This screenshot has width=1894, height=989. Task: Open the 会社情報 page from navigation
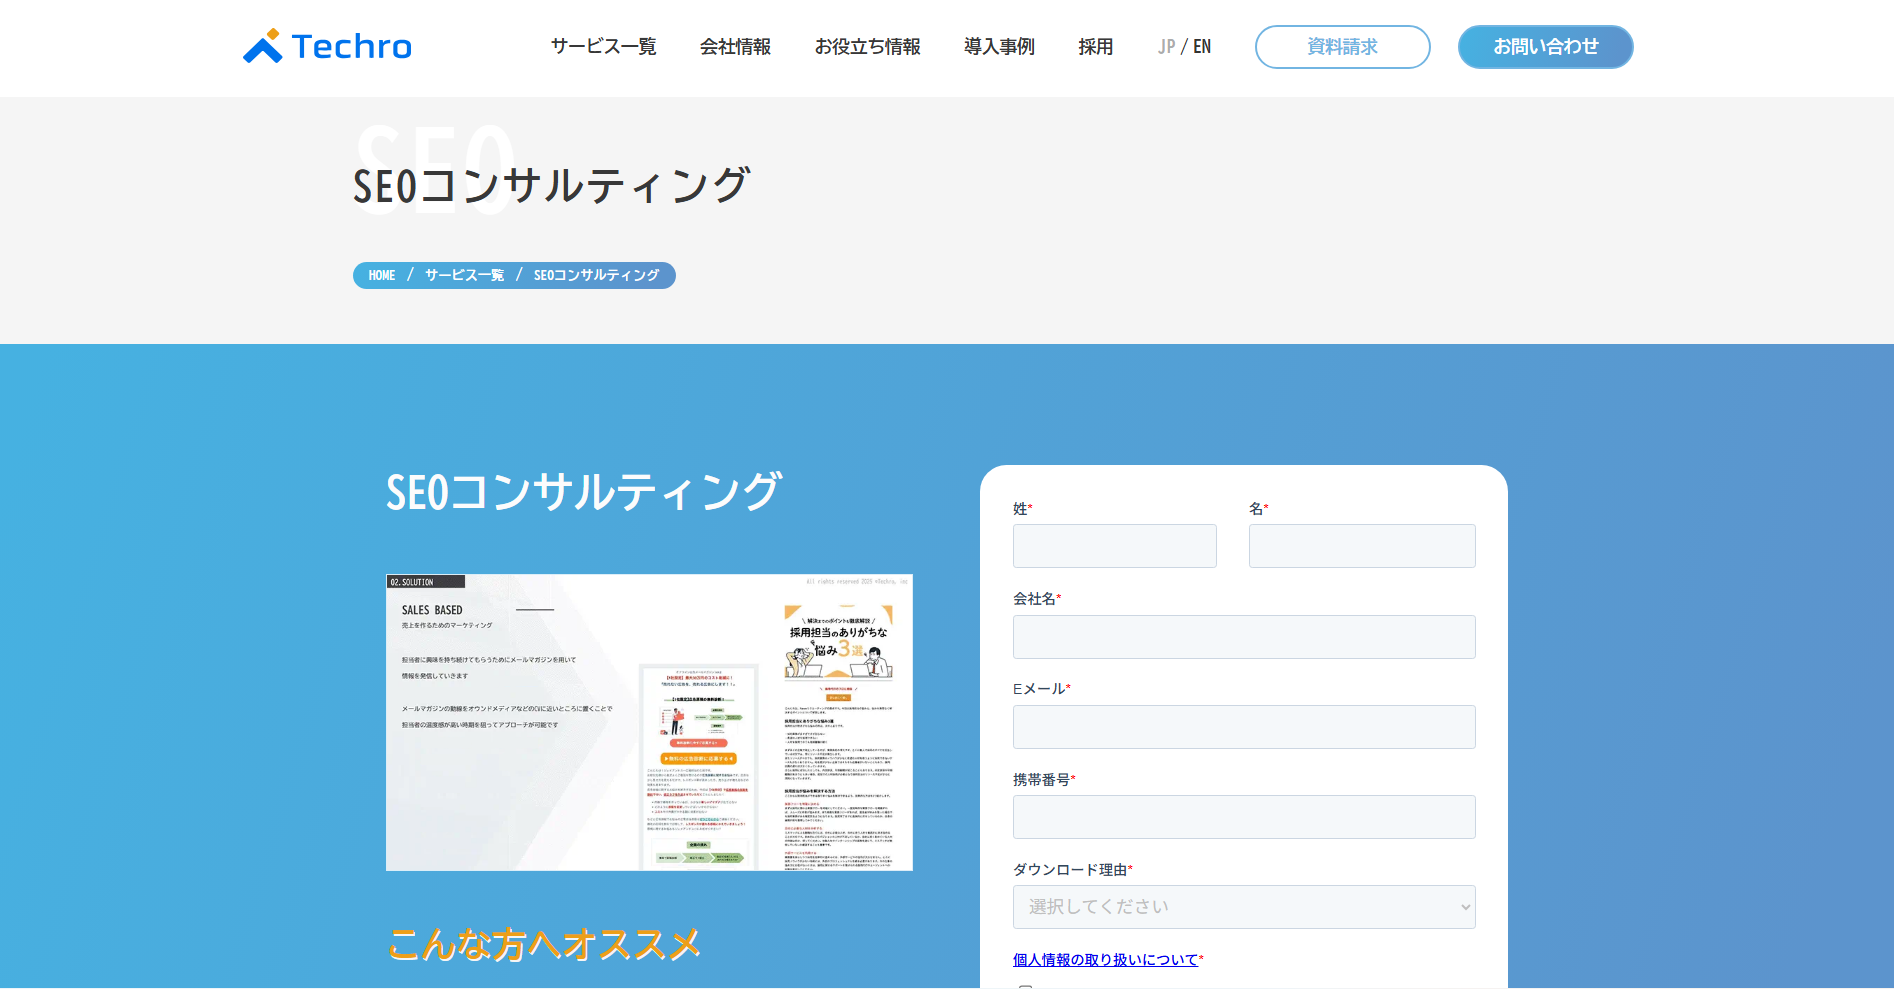734,46
